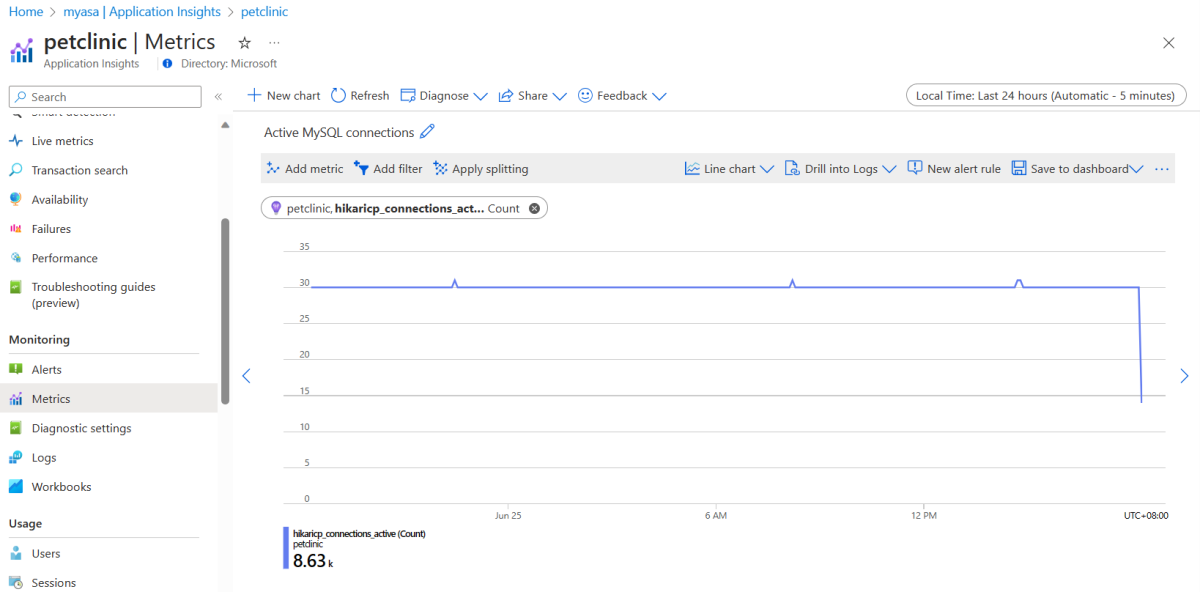Remove the hikaricp_connections metric pill

tap(534, 208)
